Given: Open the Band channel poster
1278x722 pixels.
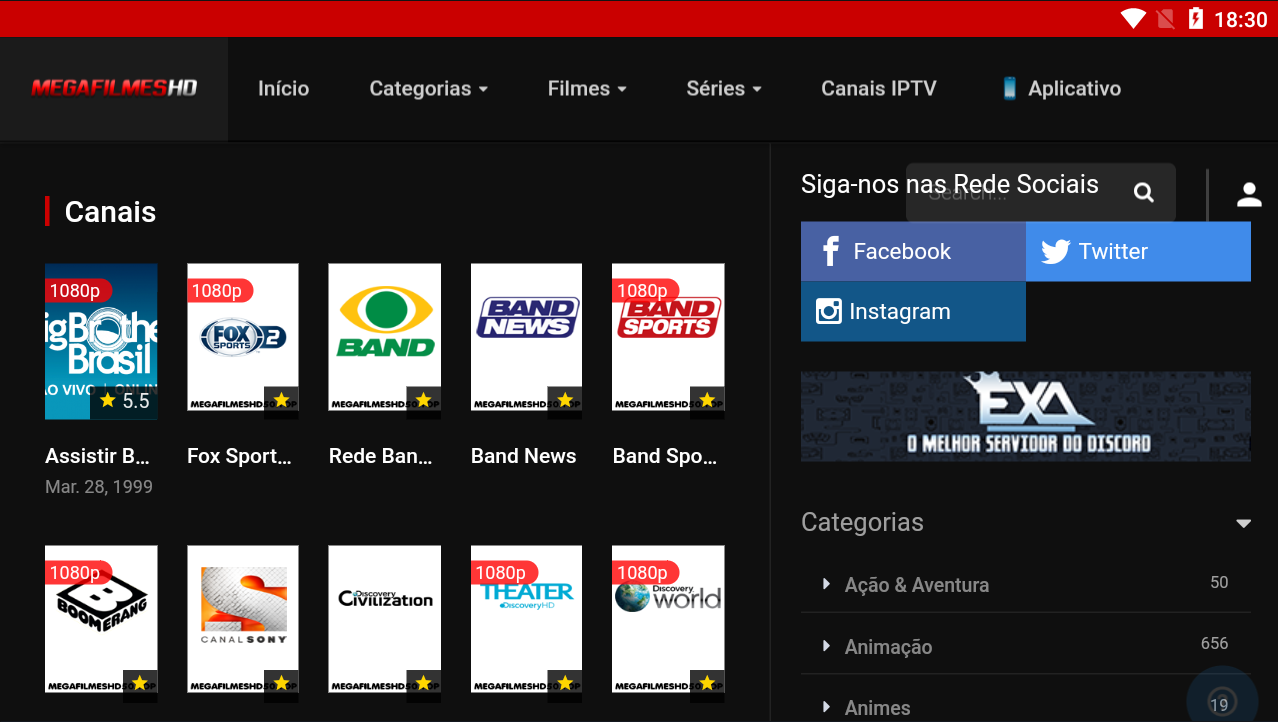Looking at the screenshot, I should point(385,338).
